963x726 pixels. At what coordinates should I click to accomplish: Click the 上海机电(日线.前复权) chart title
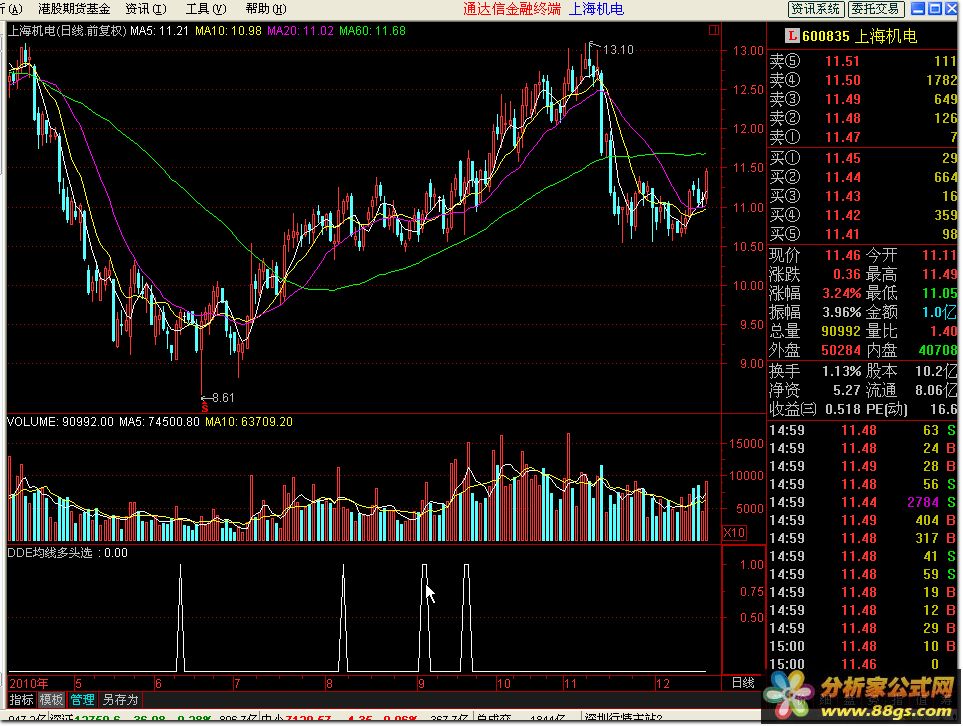tap(67, 31)
